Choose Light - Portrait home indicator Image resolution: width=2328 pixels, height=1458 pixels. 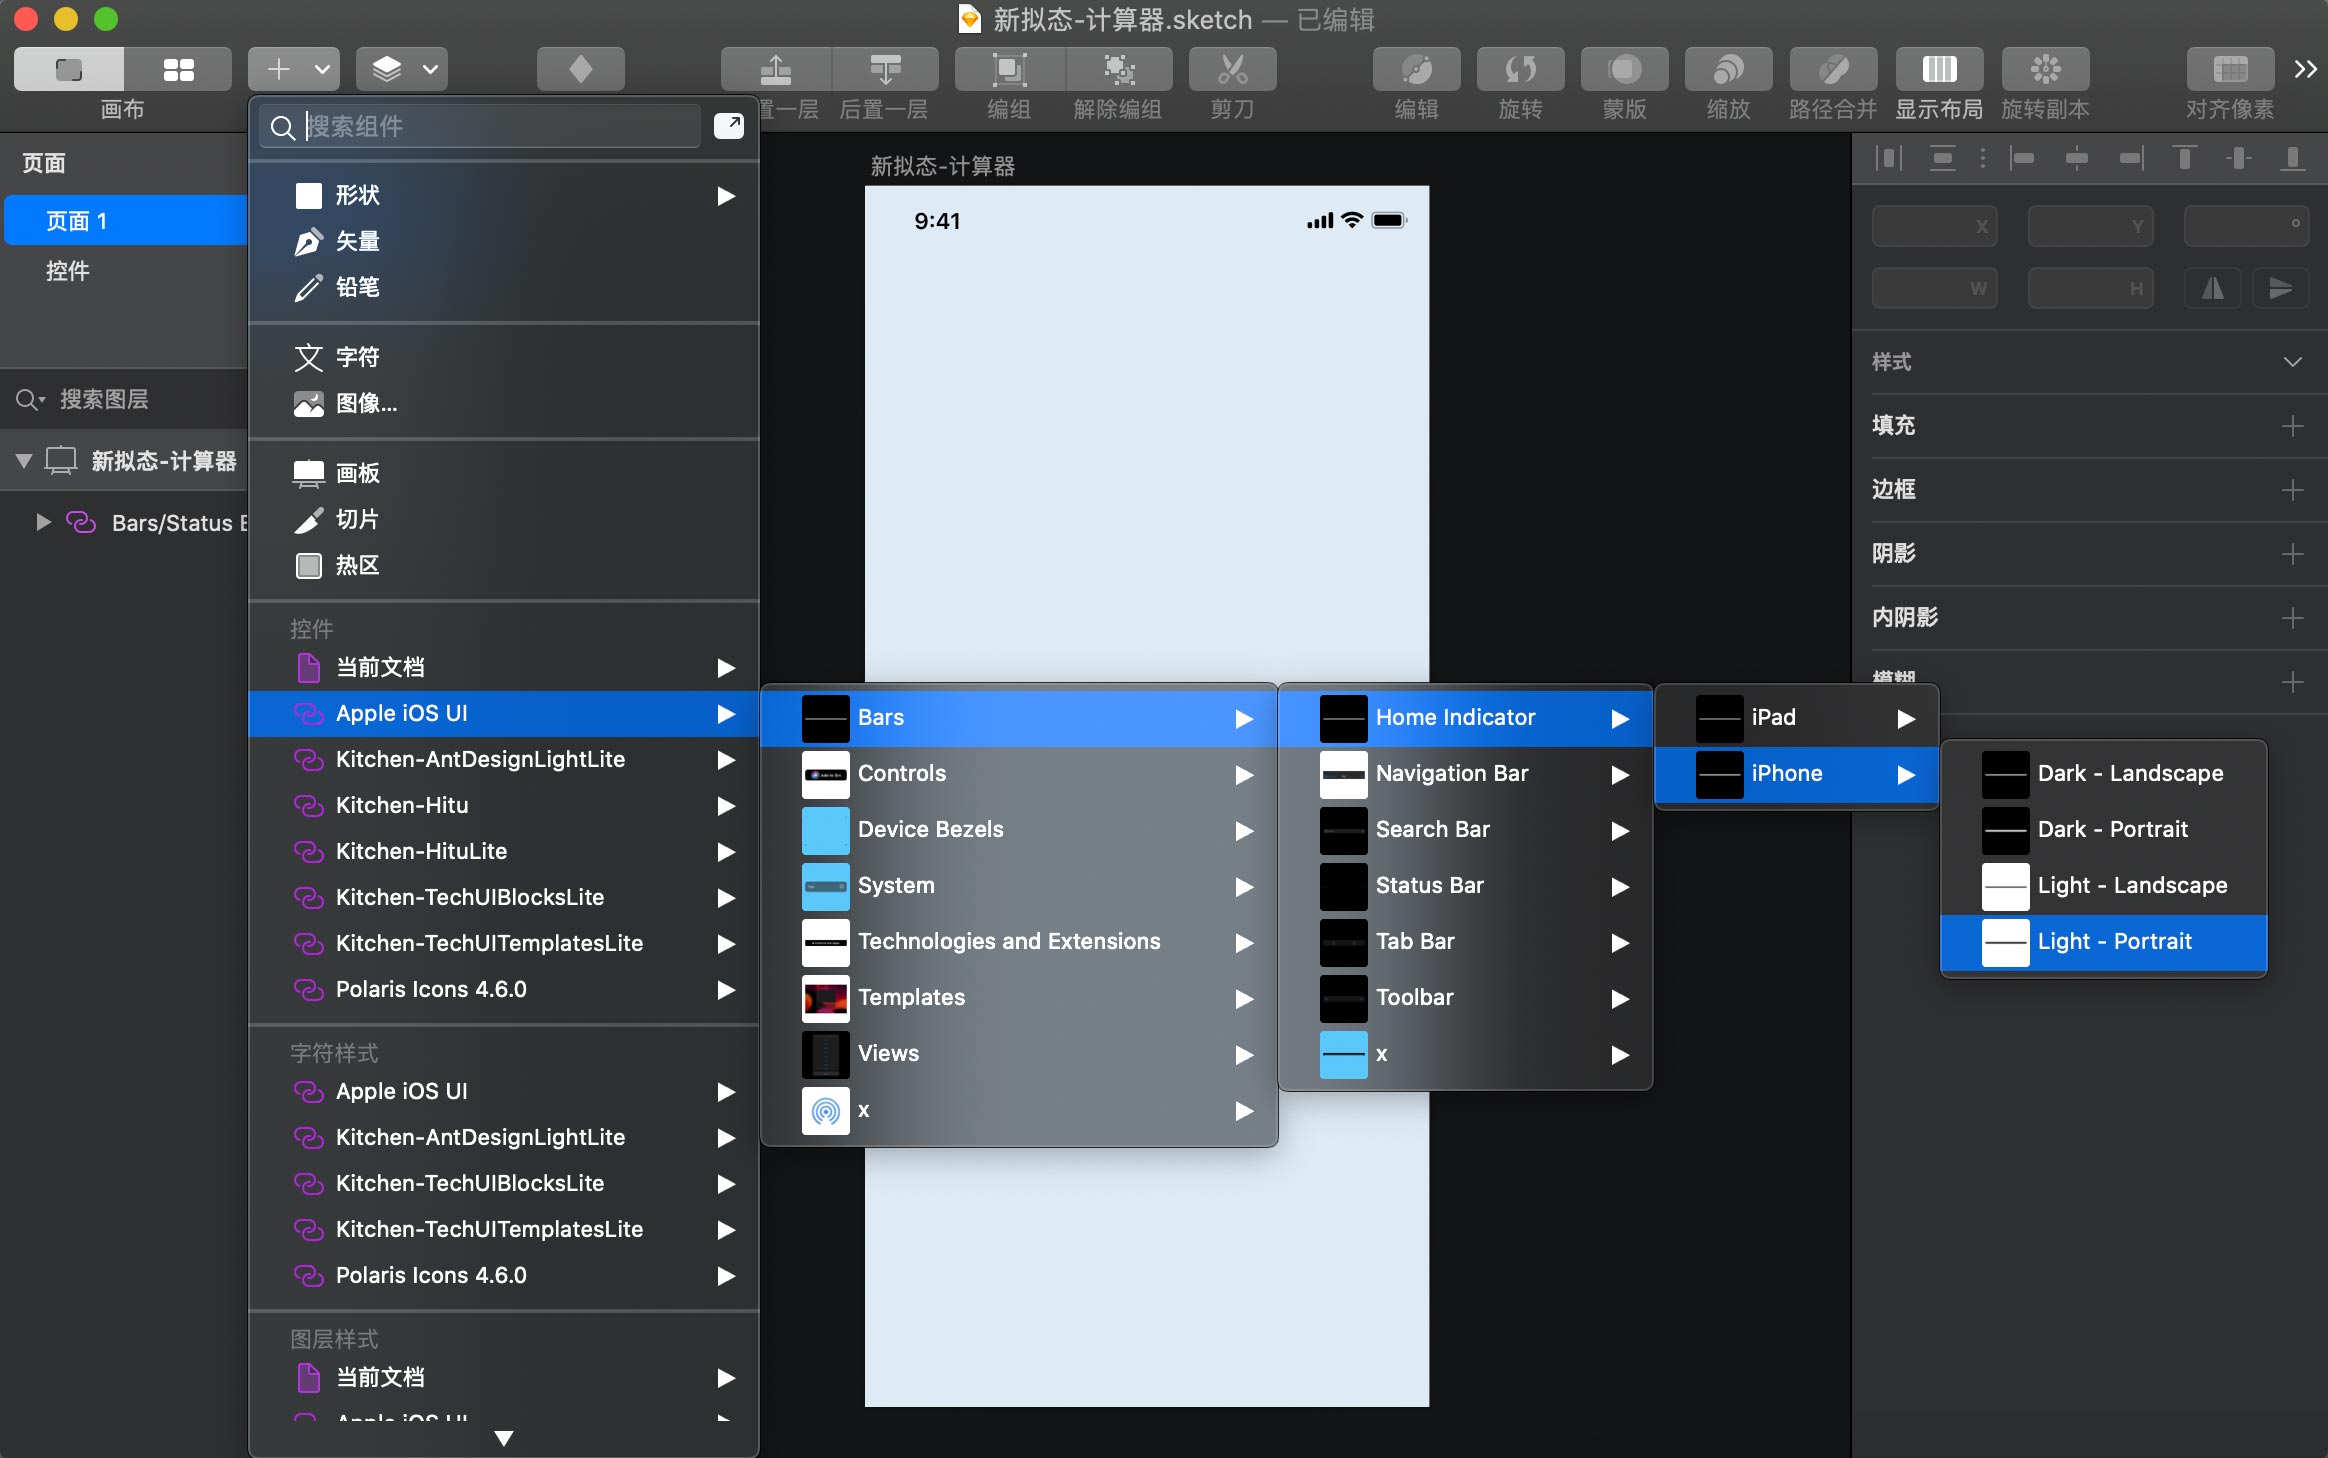click(x=2104, y=941)
